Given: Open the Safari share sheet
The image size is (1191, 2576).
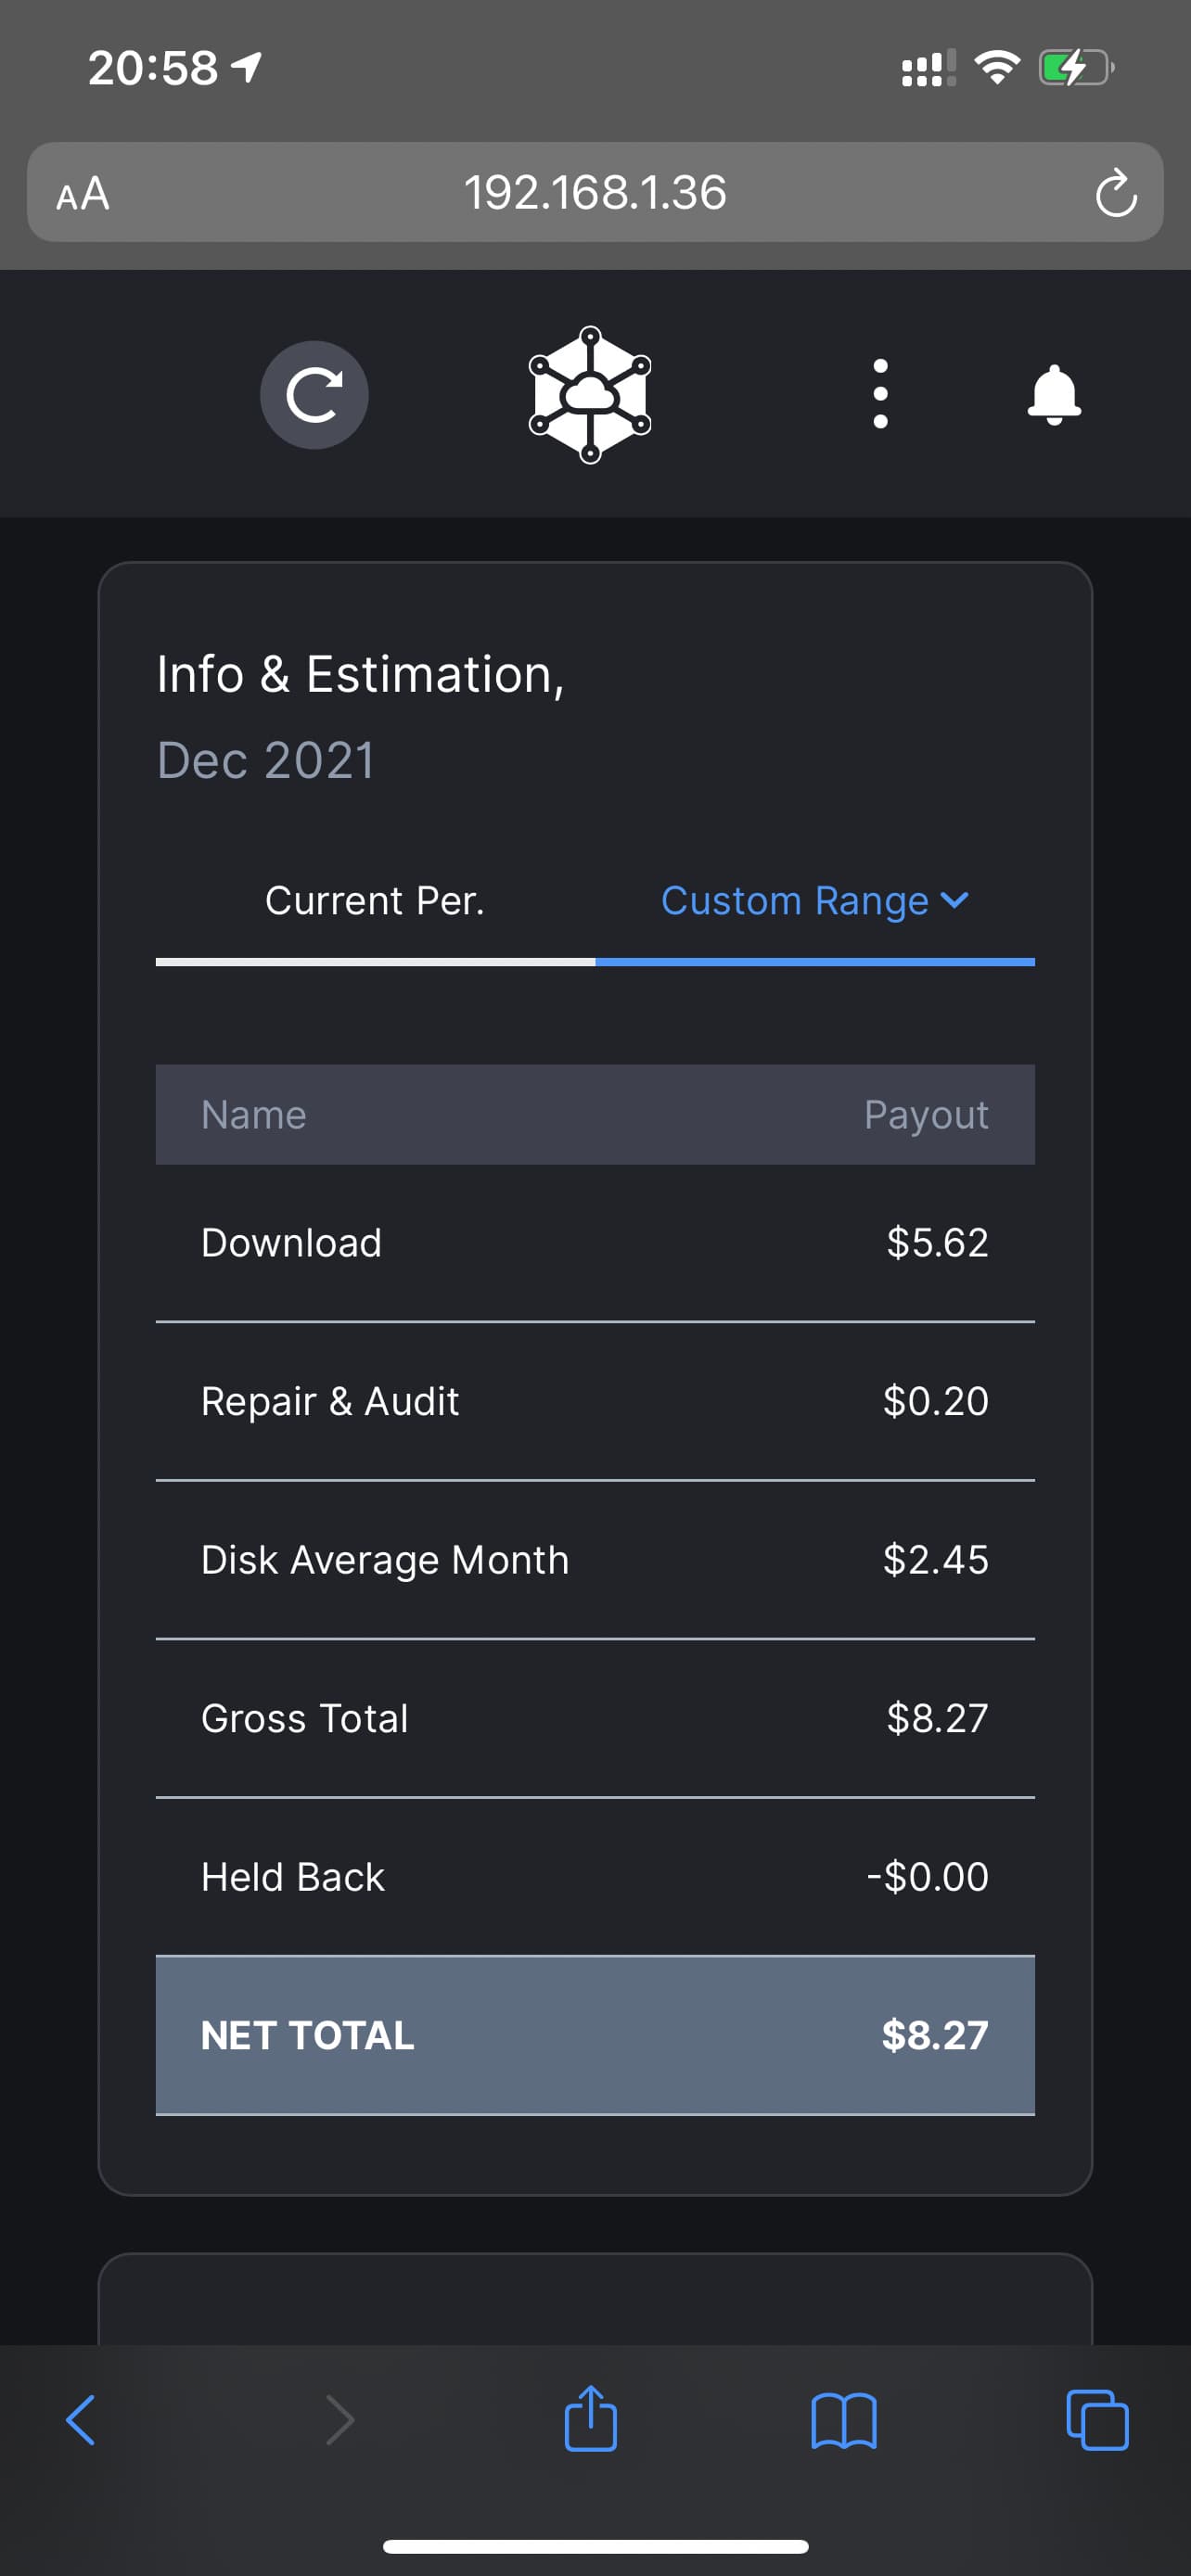Looking at the screenshot, I should coord(590,2418).
